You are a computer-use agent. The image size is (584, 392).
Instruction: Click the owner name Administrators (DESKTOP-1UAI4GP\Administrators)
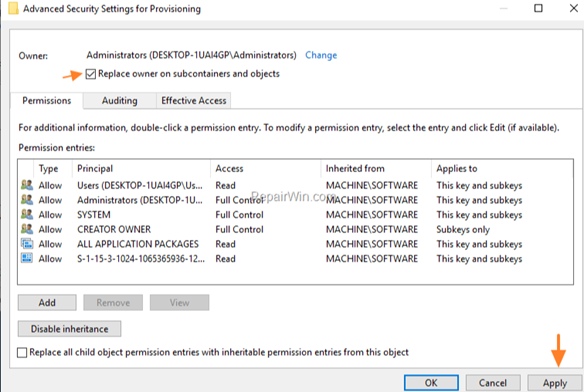point(191,55)
